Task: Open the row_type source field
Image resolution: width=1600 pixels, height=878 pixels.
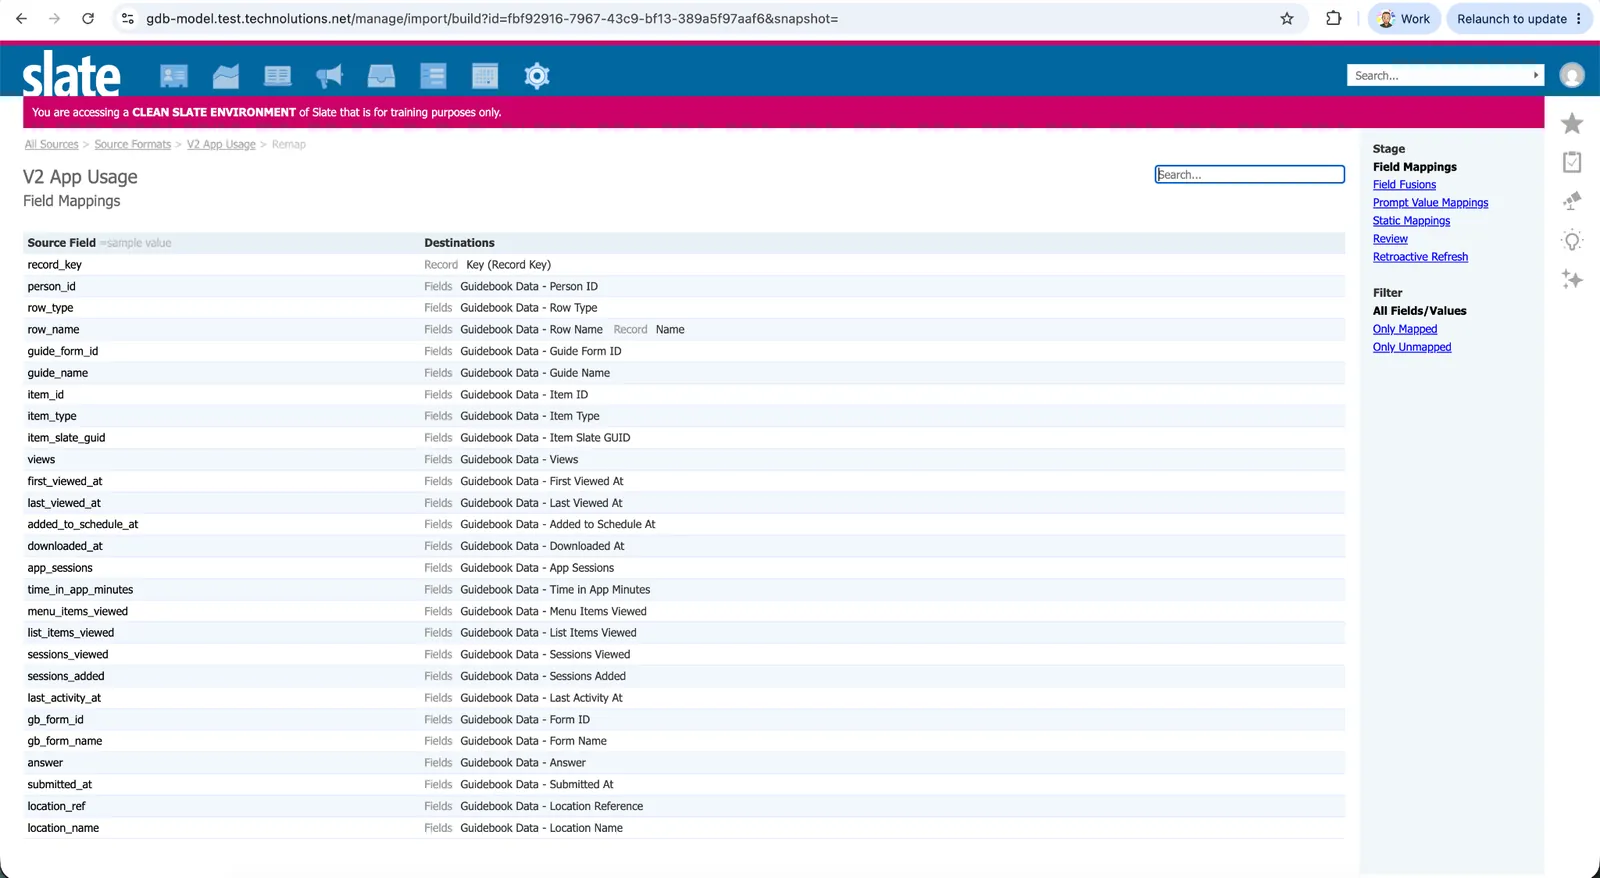Action: 50,308
